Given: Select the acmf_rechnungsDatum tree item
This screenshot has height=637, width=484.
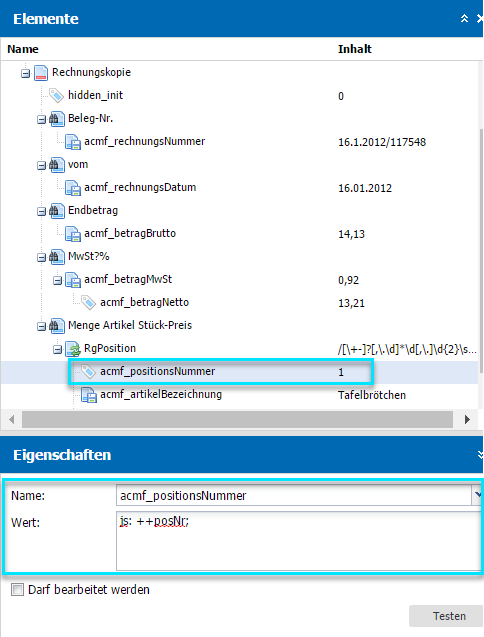Looking at the screenshot, I should [140, 188].
